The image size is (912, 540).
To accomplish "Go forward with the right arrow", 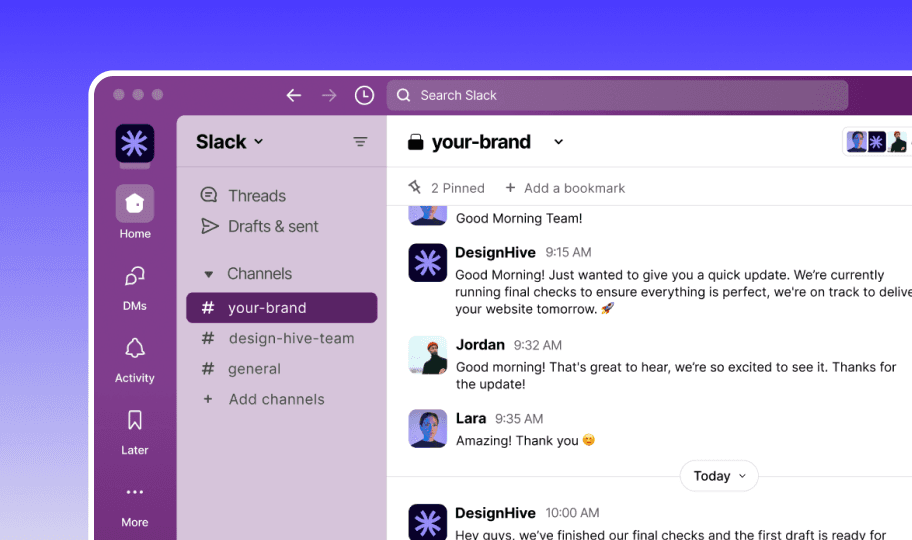I will pyautogui.click(x=329, y=95).
